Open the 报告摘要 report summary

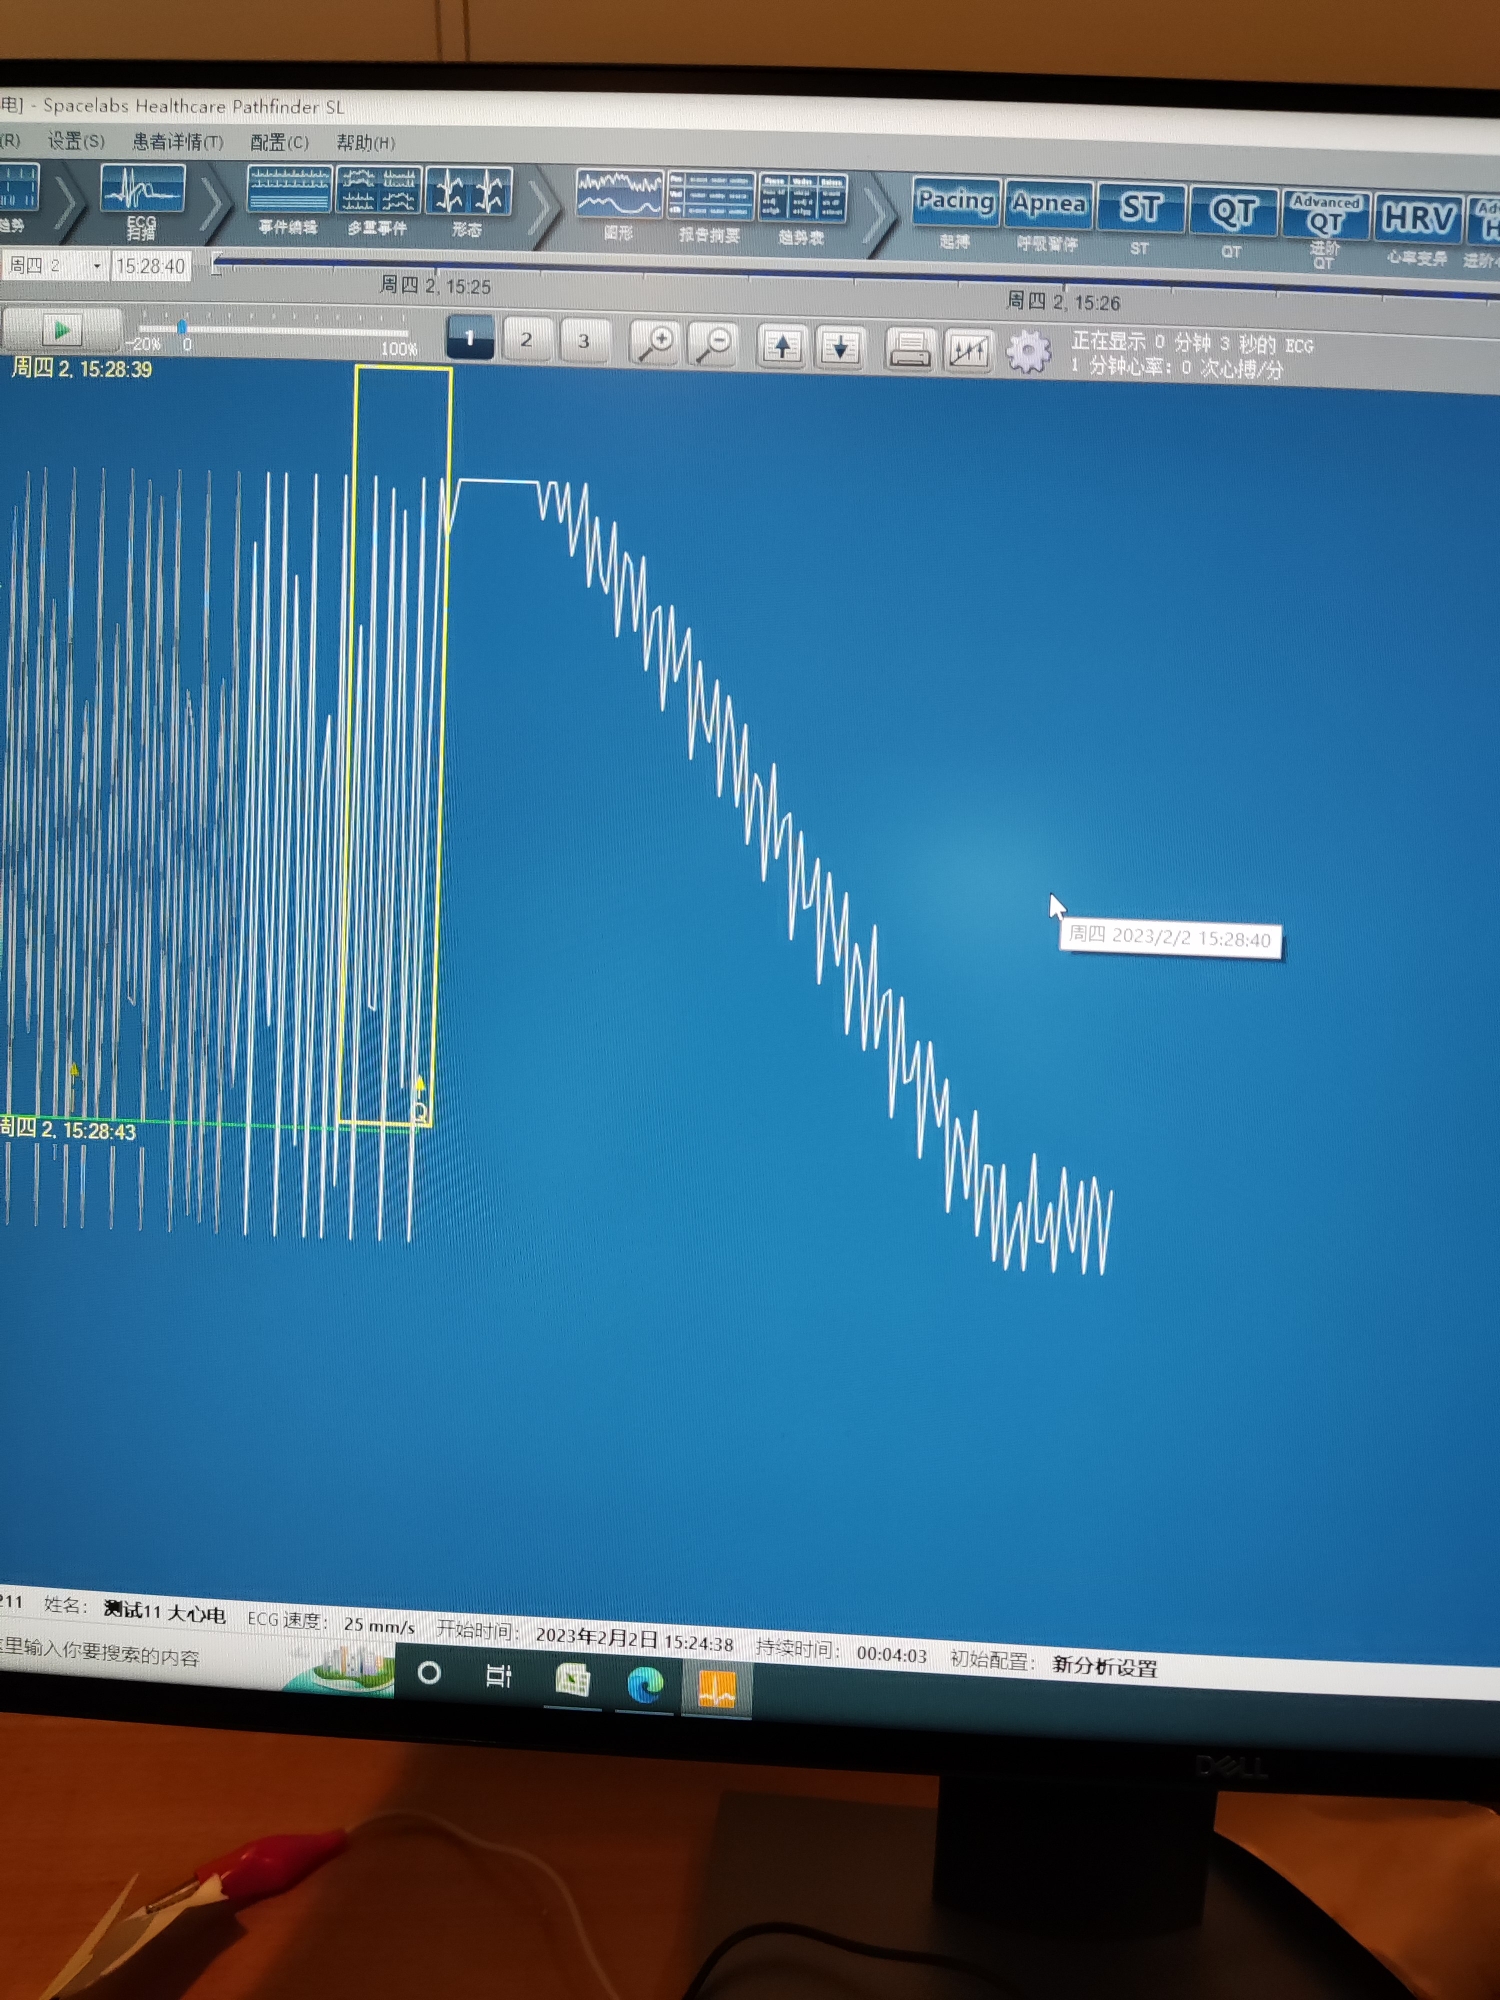(710, 208)
